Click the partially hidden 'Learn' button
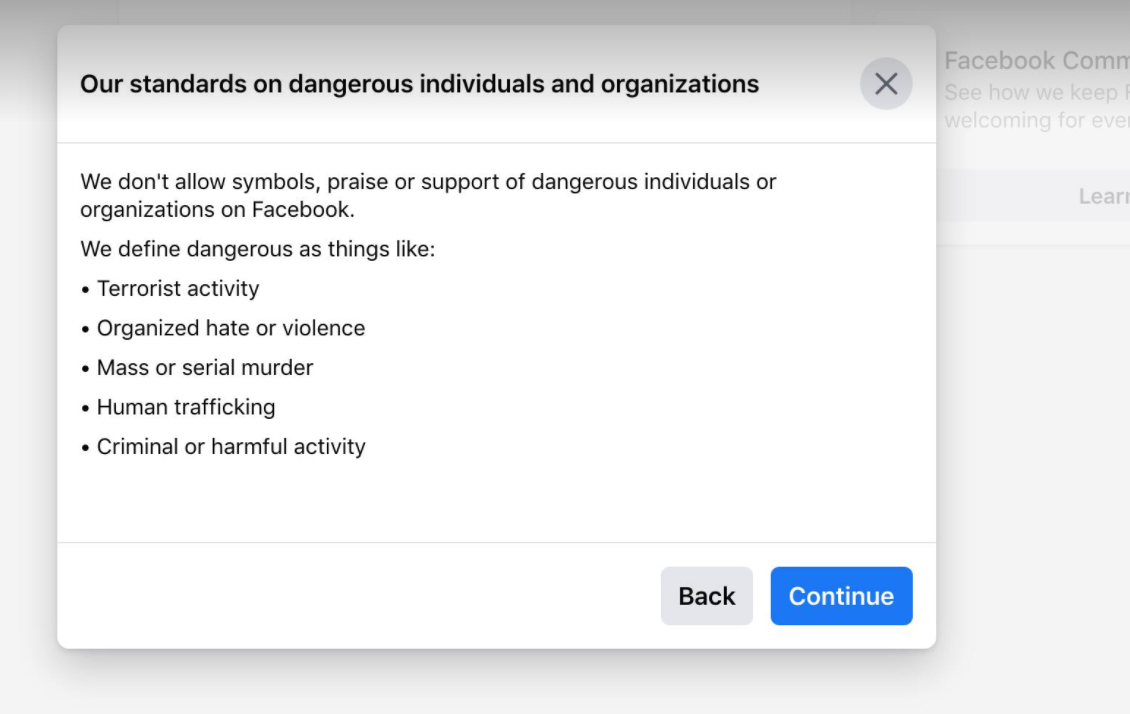This screenshot has height=714, width=1130. 1102,197
